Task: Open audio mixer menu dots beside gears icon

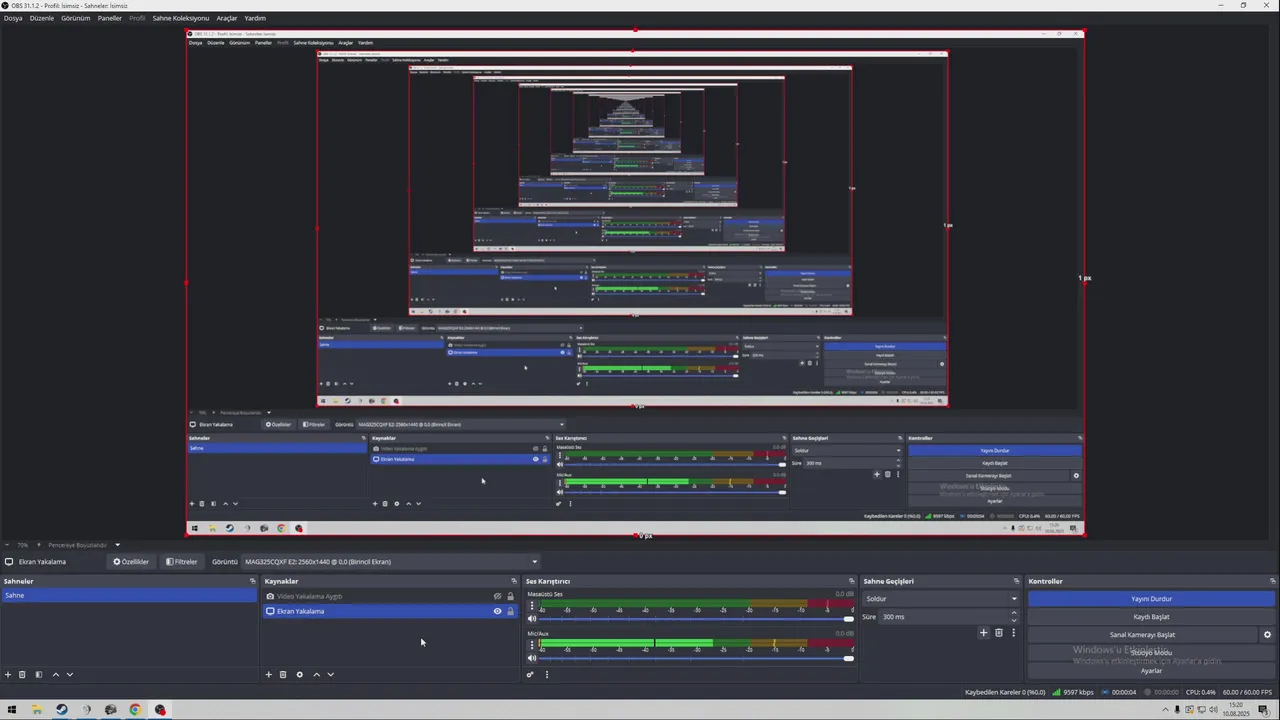Action: [547, 675]
